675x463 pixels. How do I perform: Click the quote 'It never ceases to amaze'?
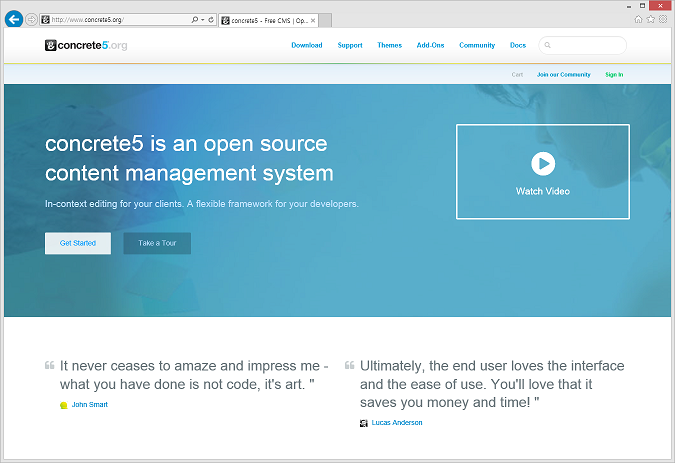(194, 375)
